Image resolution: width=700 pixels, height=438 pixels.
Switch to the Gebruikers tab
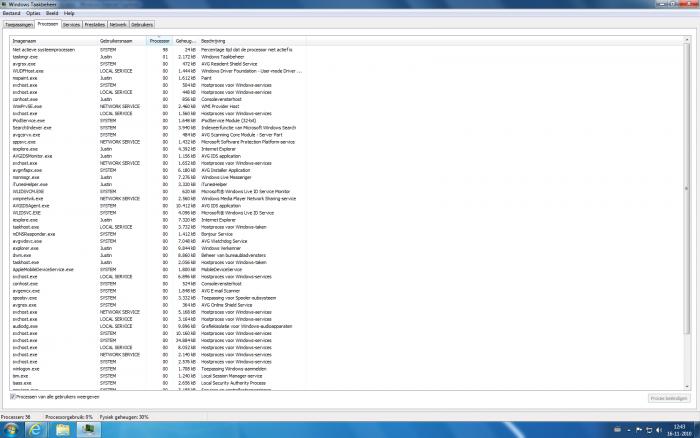(142, 25)
